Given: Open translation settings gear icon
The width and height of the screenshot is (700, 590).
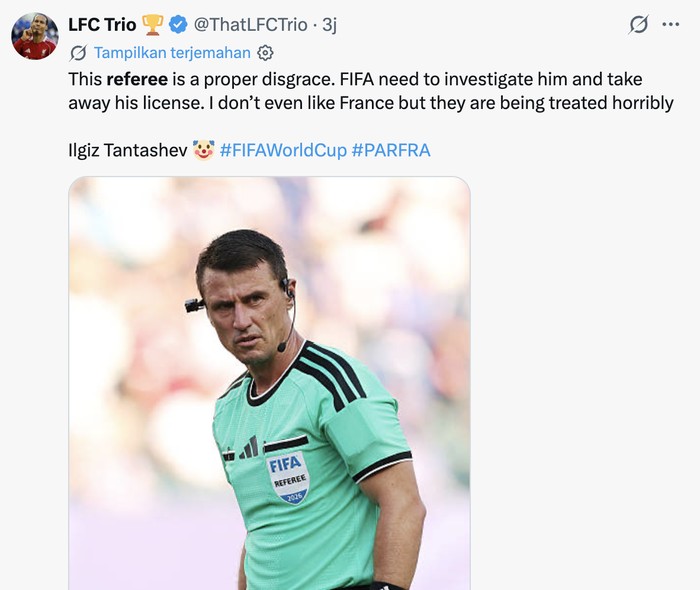Looking at the screenshot, I should [265, 53].
